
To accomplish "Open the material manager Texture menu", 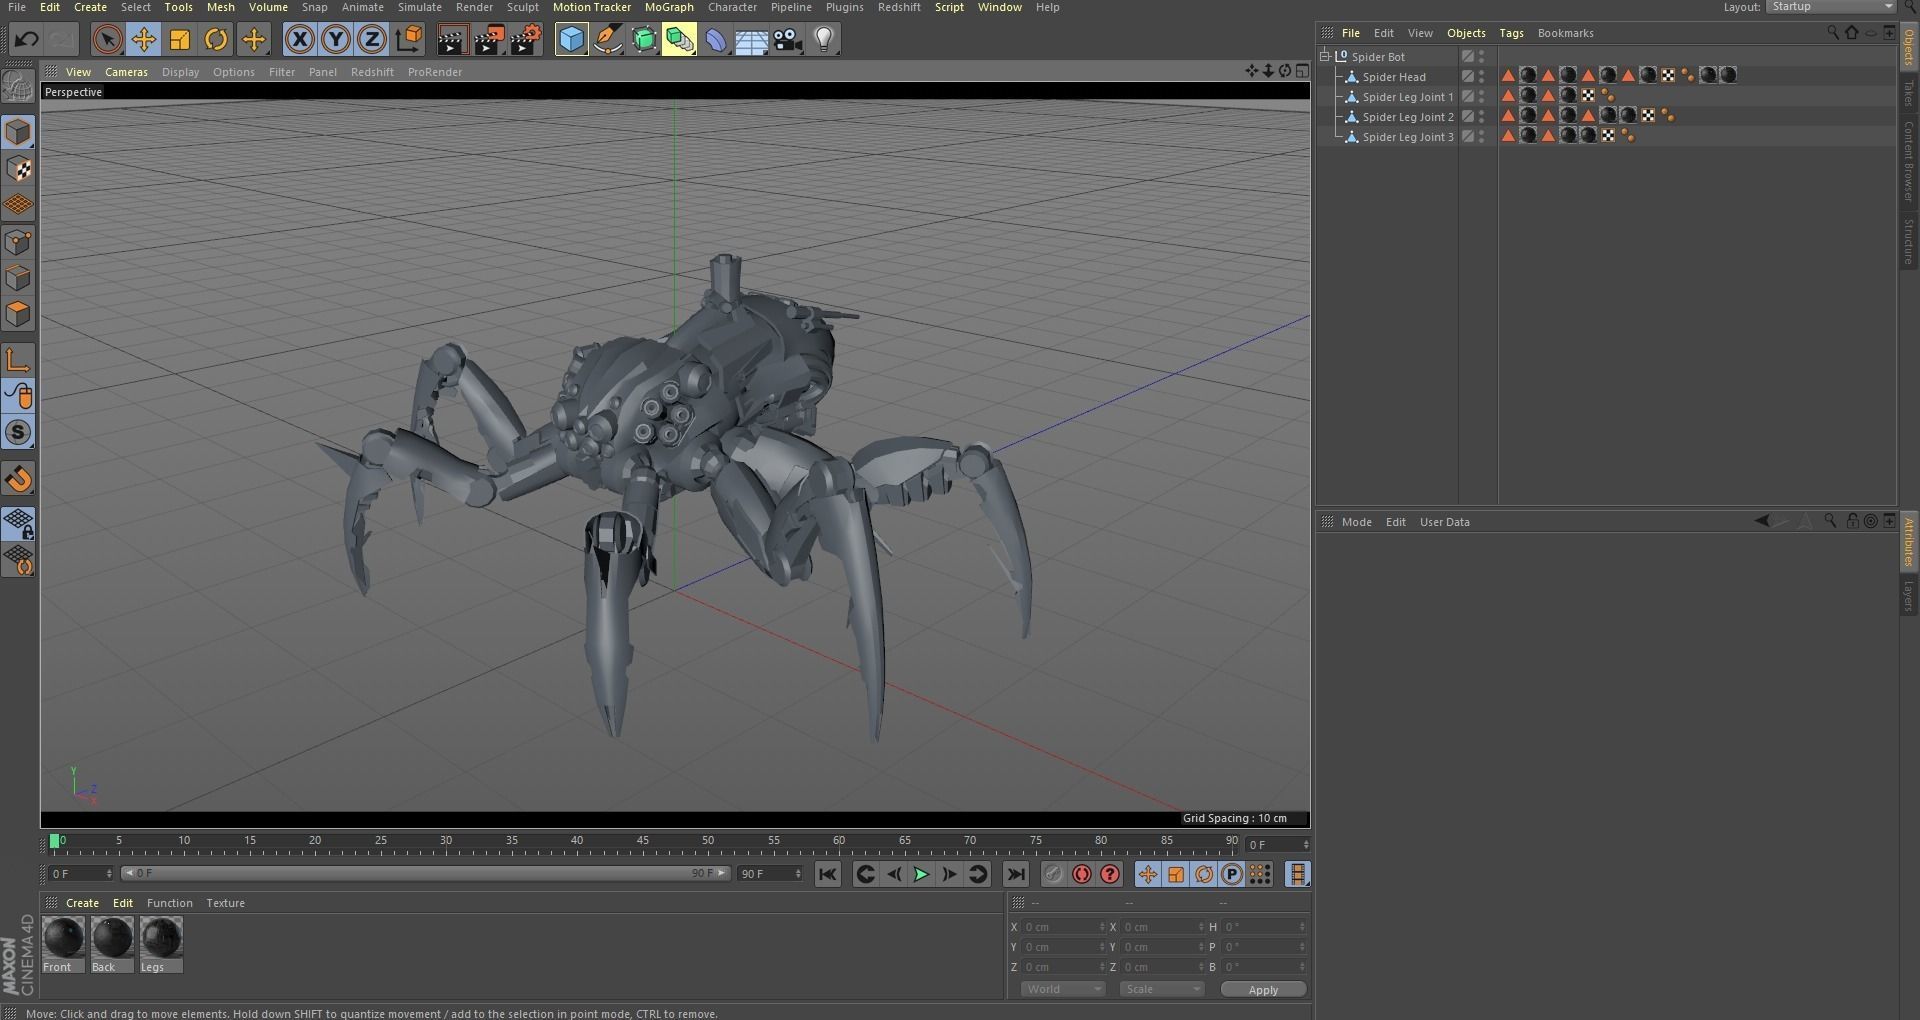I will pyautogui.click(x=225, y=903).
